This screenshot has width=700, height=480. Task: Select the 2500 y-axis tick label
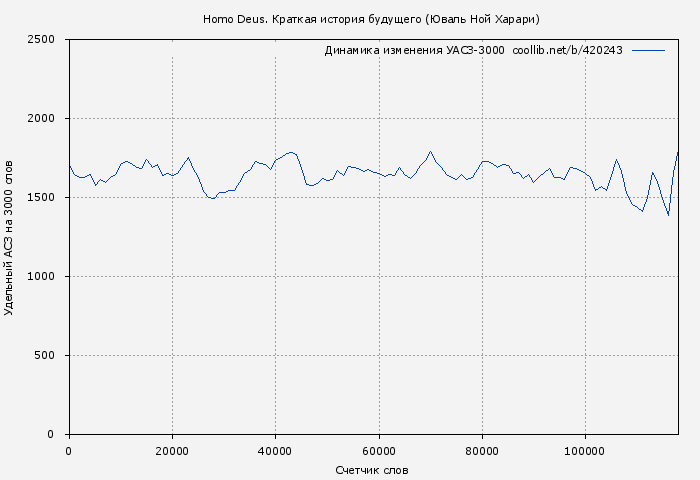[x=46, y=40]
